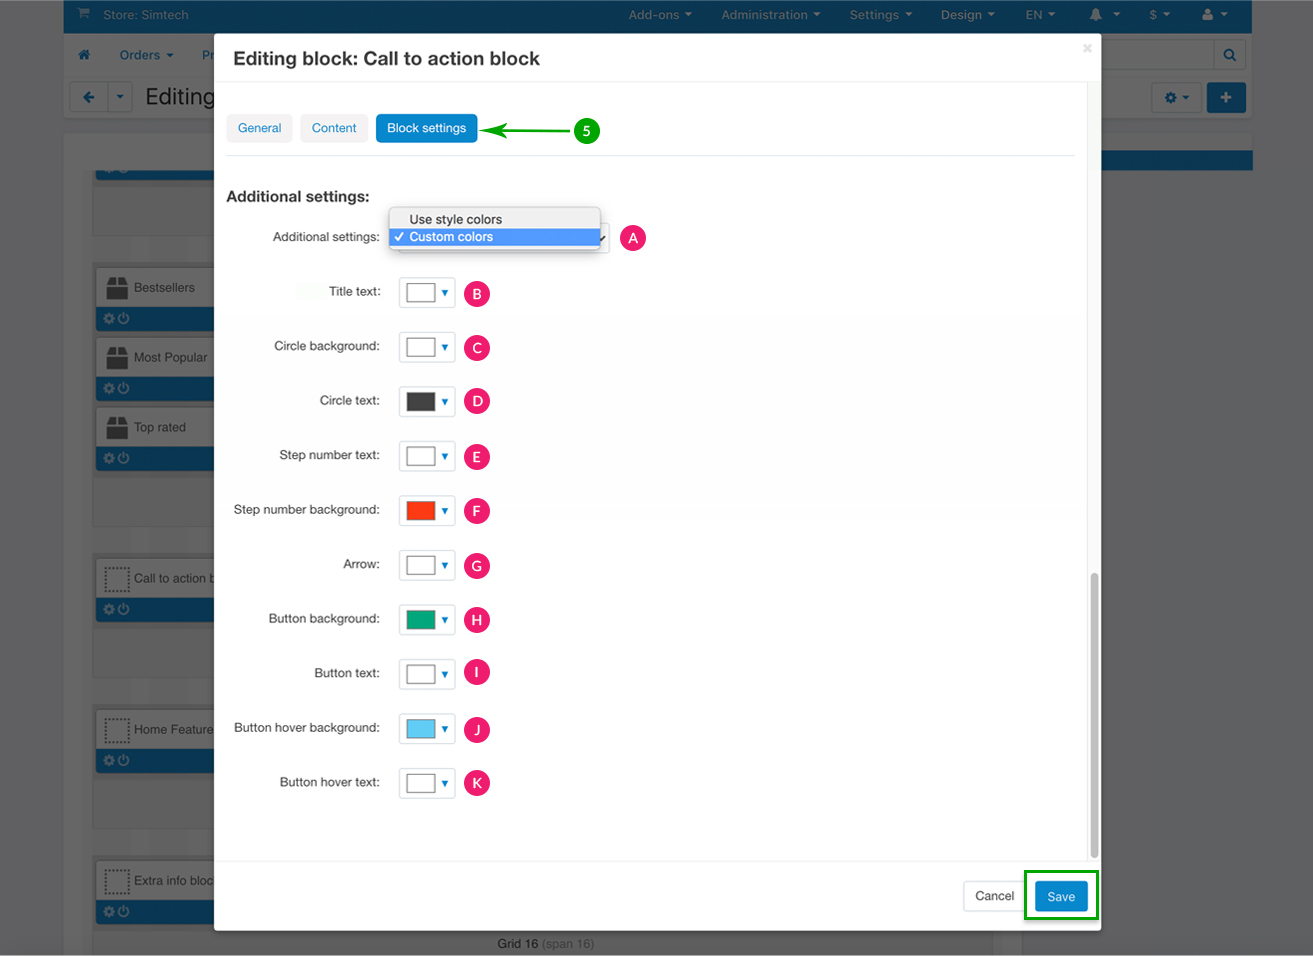1313x956 pixels.
Task: Switch to the Content tab
Action: [x=334, y=128]
